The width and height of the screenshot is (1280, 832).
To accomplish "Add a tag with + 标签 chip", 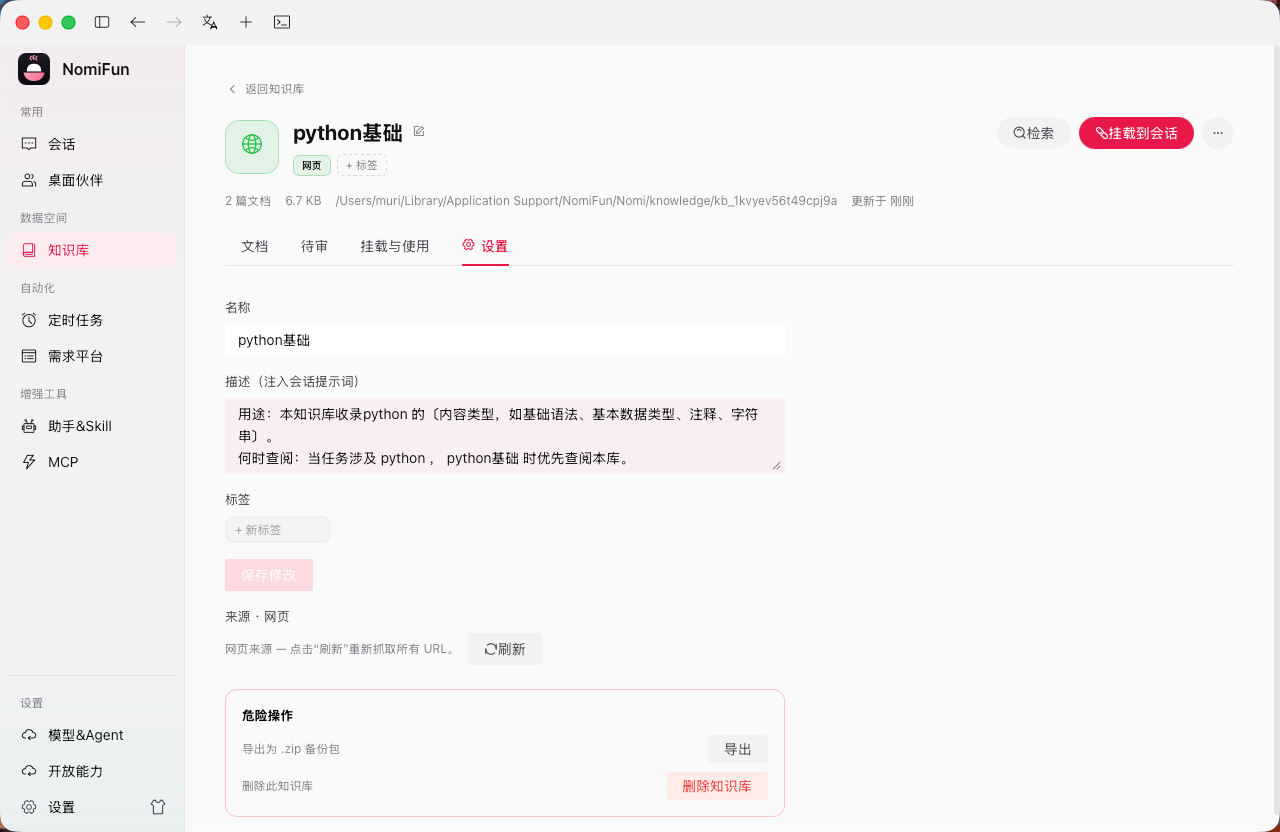I will pos(362,165).
